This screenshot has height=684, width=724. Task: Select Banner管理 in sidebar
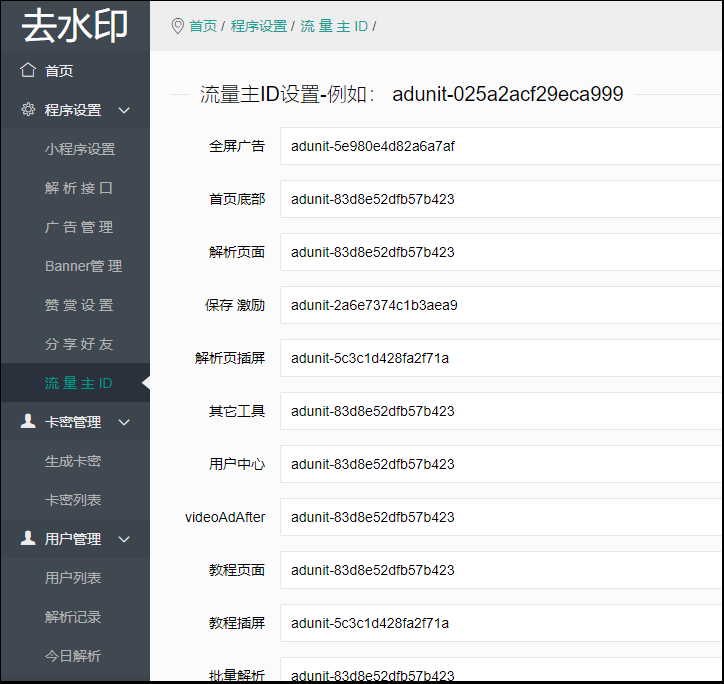83,266
